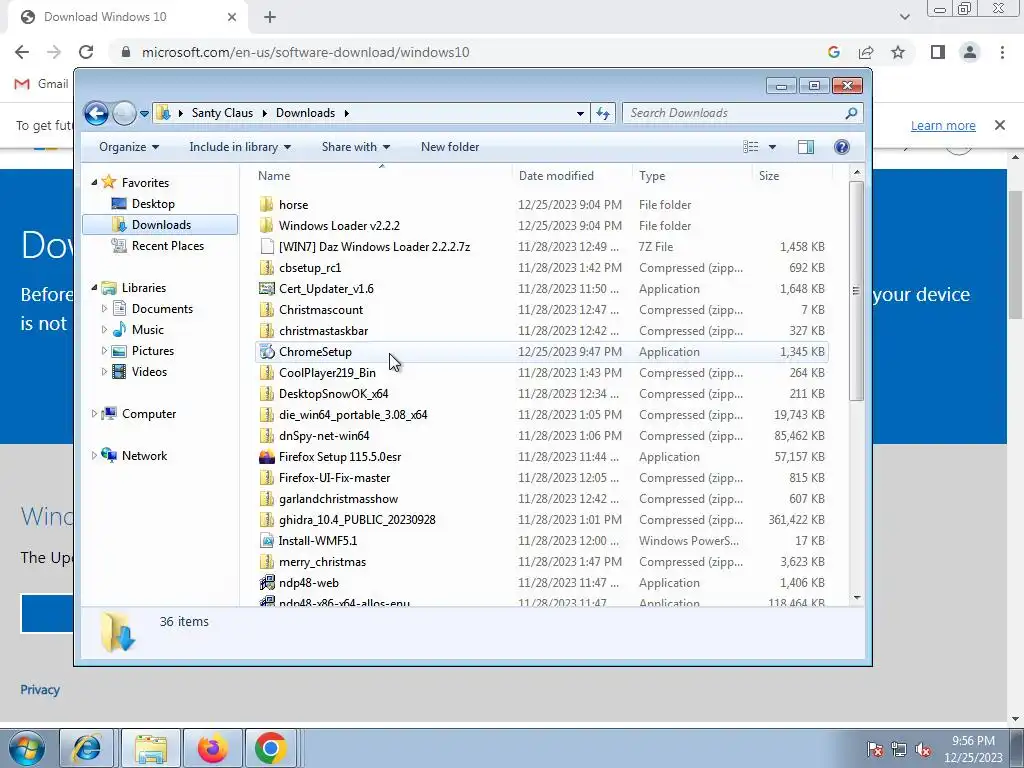Expand the Music library node
1024x768 pixels.
(104, 329)
